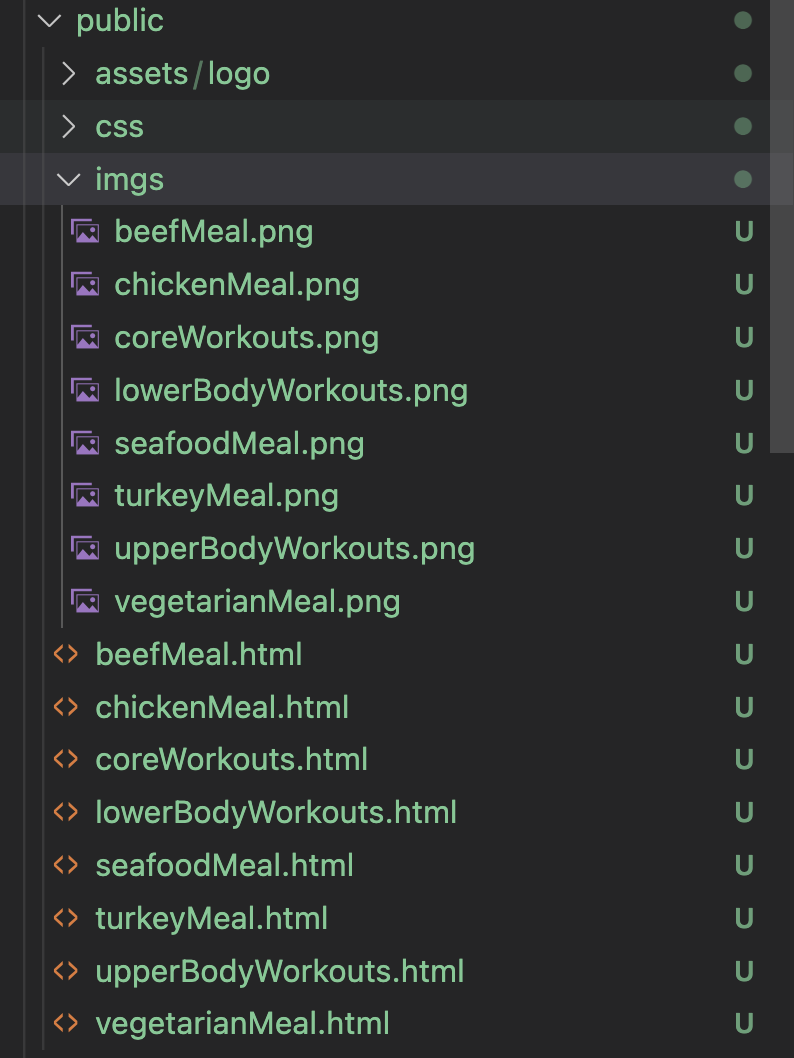Screen dimensions: 794x1058
Task: Expand the css folder chevron
Action: (68, 126)
